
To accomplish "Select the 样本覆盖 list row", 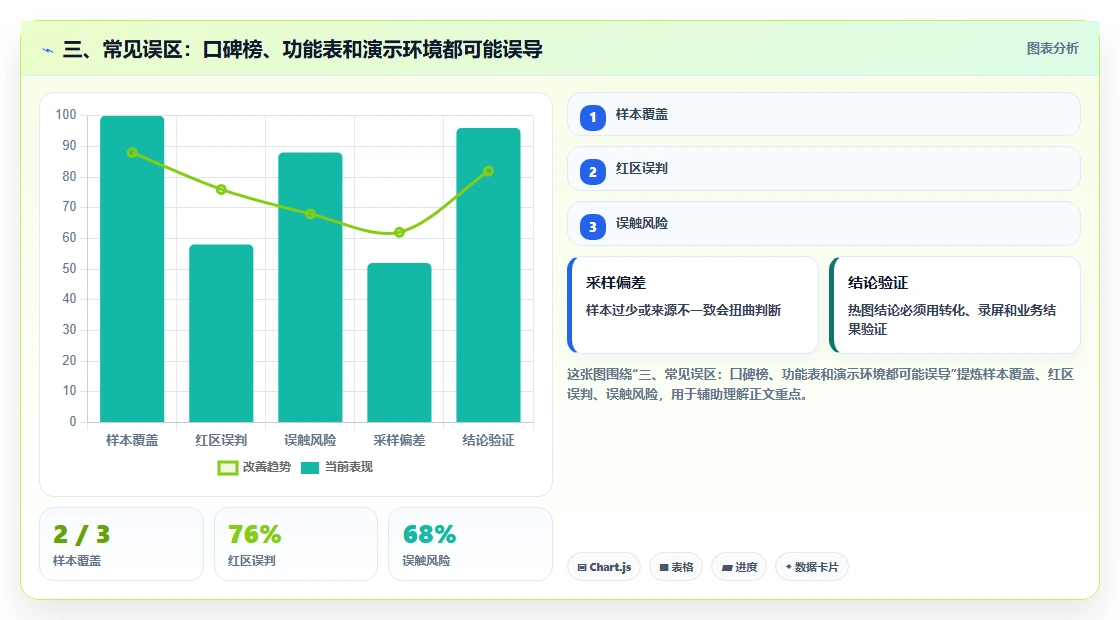I will click(824, 114).
